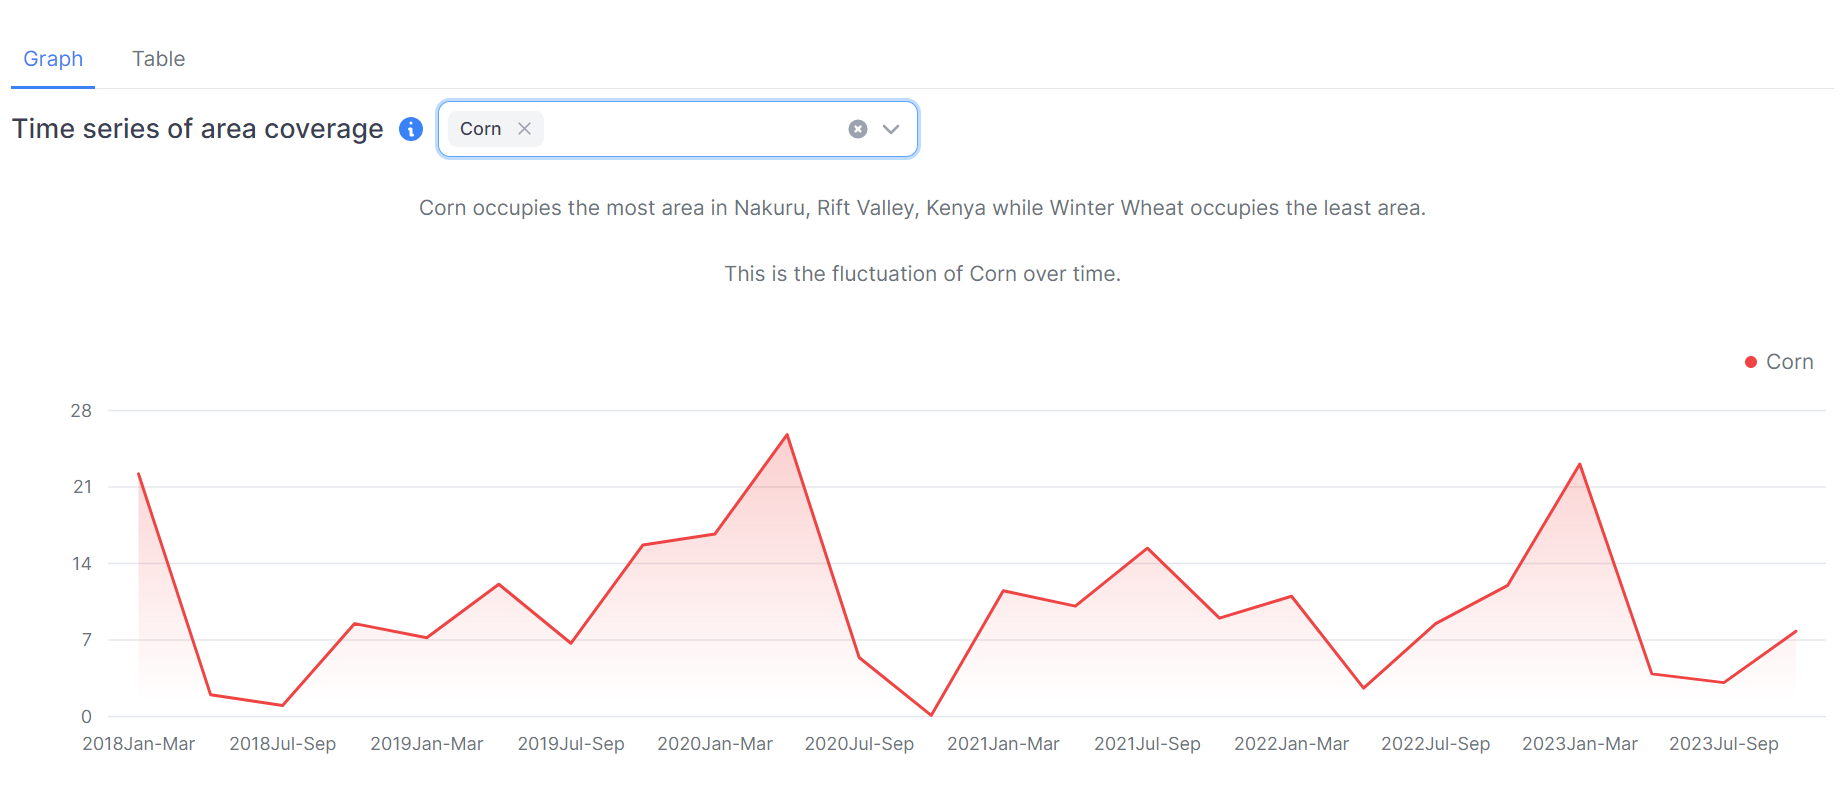Screen dimensions: 1841x790
Task: Click the "fluctuation of Corn over time" caption
Action: (x=922, y=274)
